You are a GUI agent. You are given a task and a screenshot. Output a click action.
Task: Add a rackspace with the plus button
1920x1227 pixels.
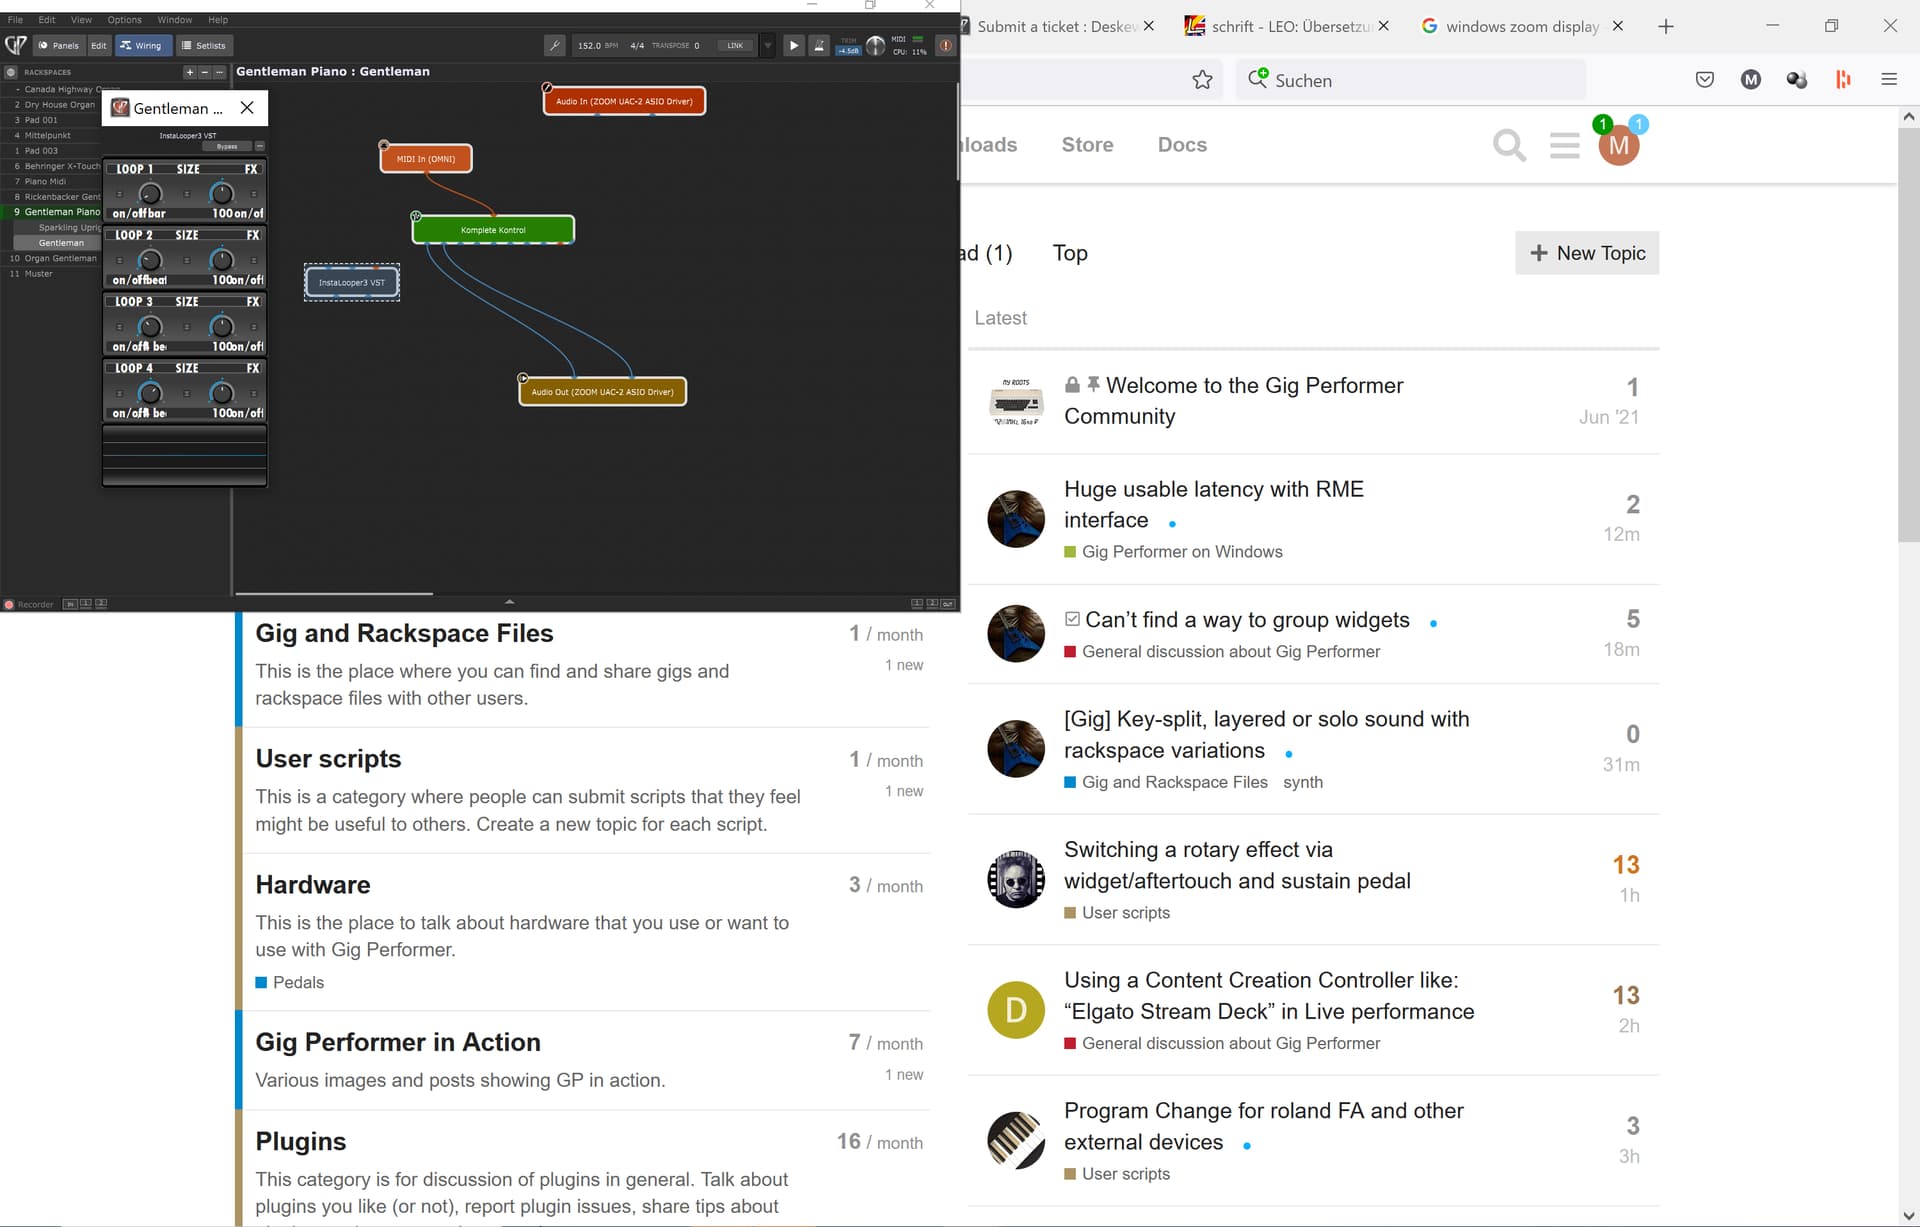189,72
